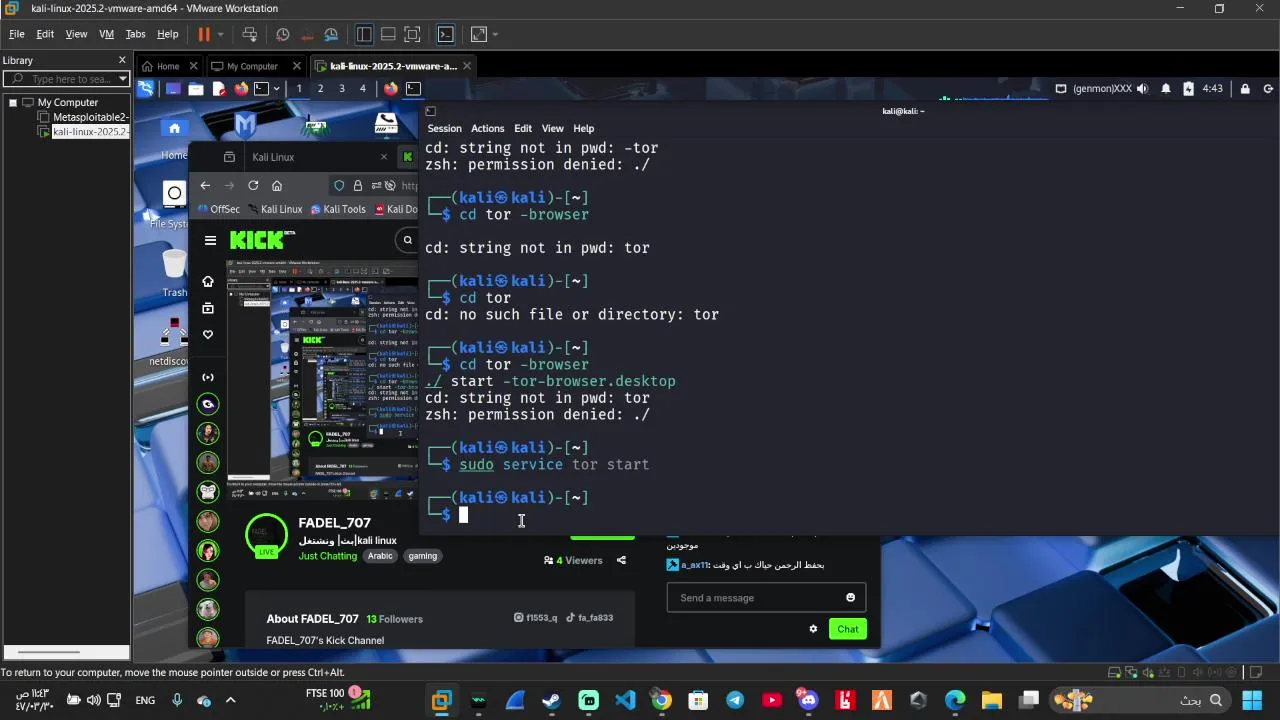Open chat settings gear icon
1280x720 pixels.
(x=813, y=629)
